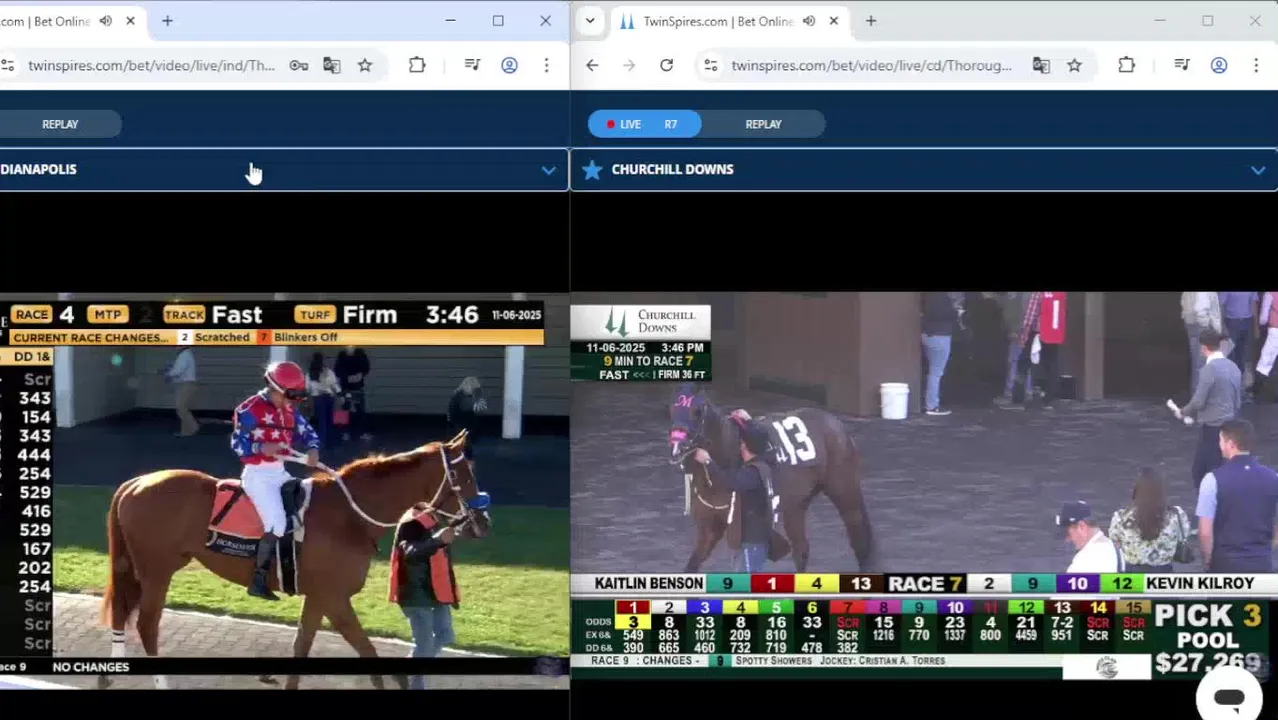Click the right window's URL address field
The image size is (1278, 720).
871,65
